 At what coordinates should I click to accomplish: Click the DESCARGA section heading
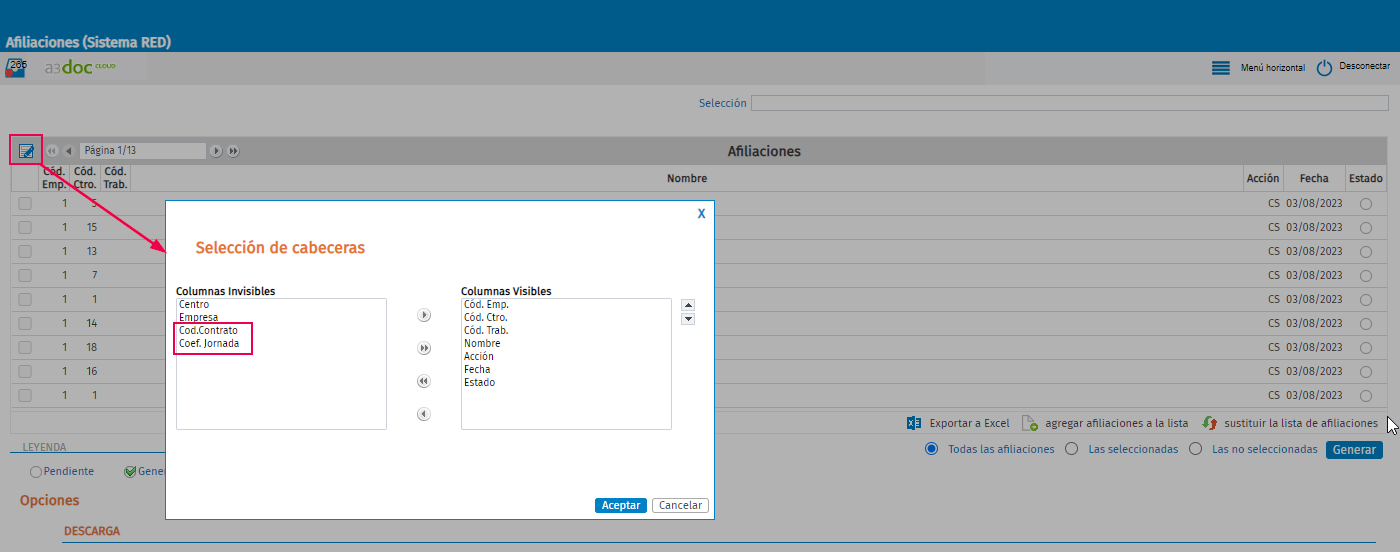click(x=92, y=531)
